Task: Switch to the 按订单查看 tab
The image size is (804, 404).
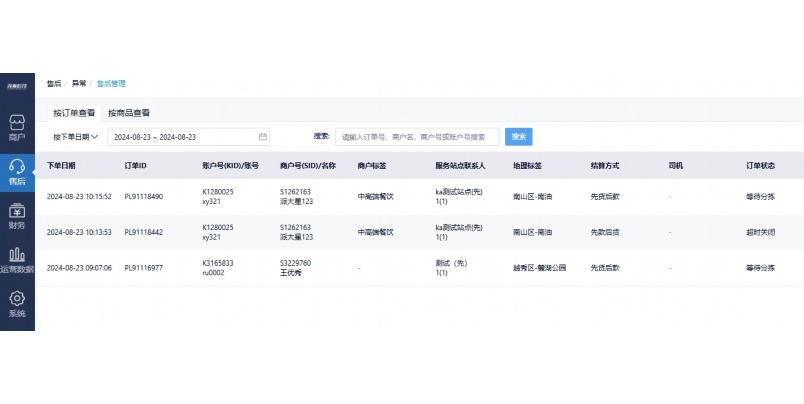Action: tap(74, 113)
